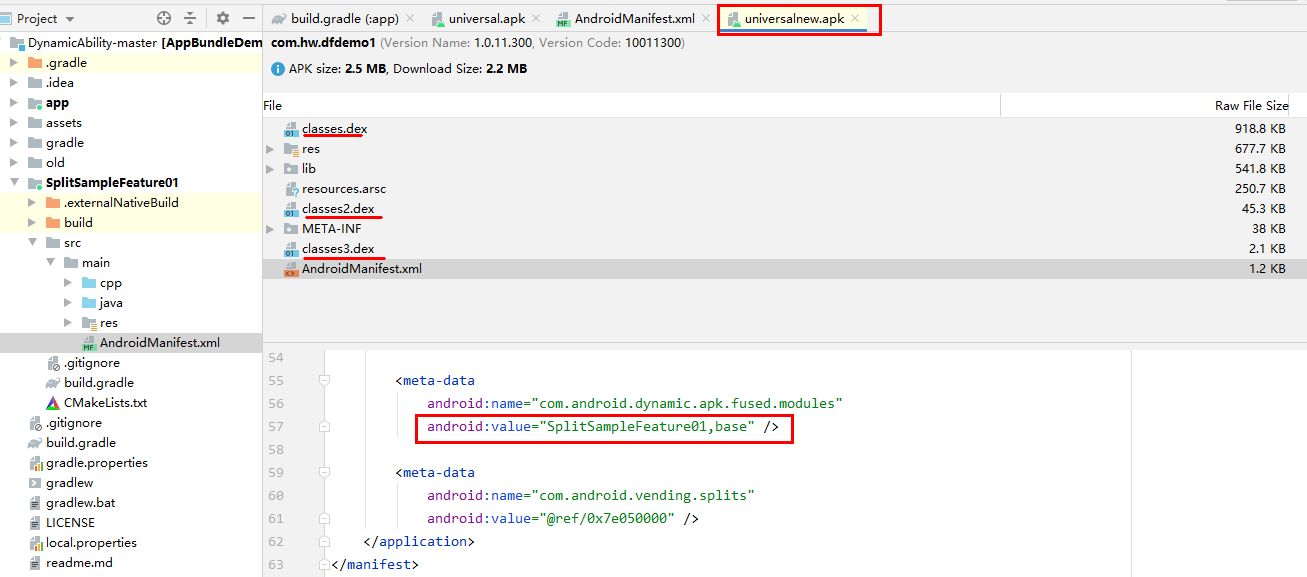This screenshot has height=577, width=1307.
Task: Expand the .externalNativeBuild folder
Action: point(32,202)
